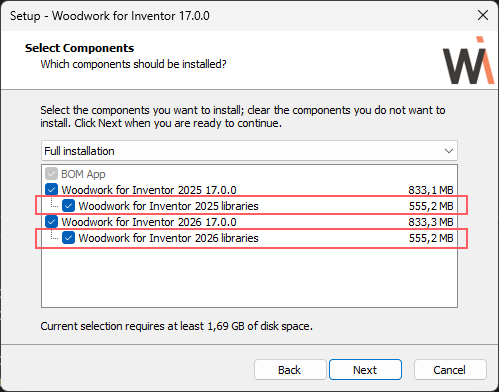This screenshot has height=392, width=499.
Task: Uncheck Woodwork for Inventor 2026 17.0.0
Action: coord(51,222)
